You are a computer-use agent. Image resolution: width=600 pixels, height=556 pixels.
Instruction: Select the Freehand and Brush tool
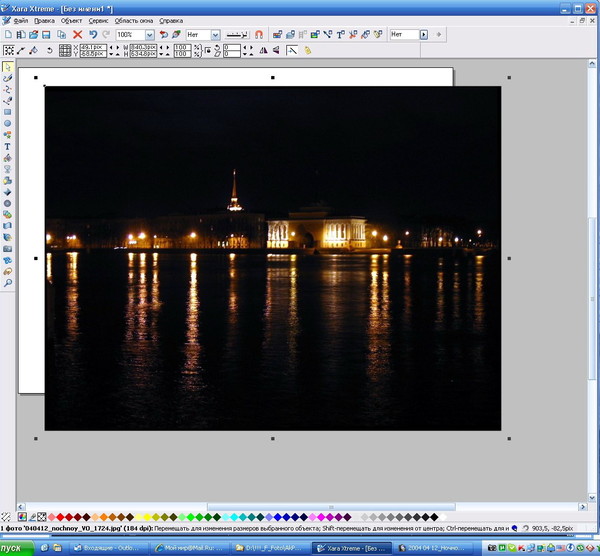(7, 78)
